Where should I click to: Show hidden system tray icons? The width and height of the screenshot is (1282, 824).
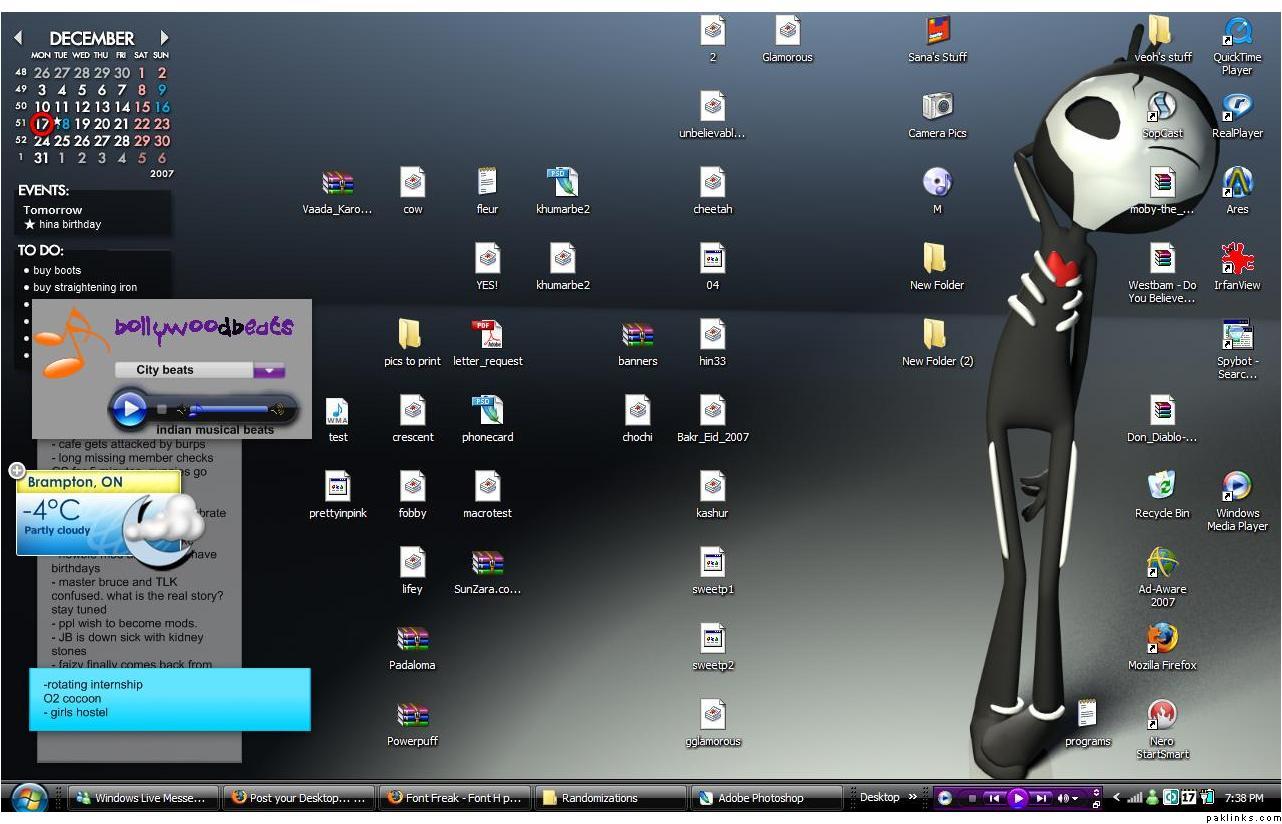tap(1116, 798)
